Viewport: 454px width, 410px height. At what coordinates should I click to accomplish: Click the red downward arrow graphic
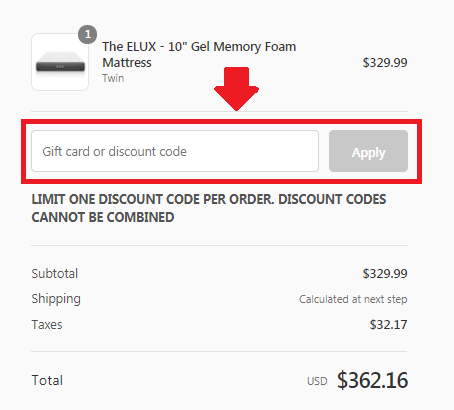(236, 89)
